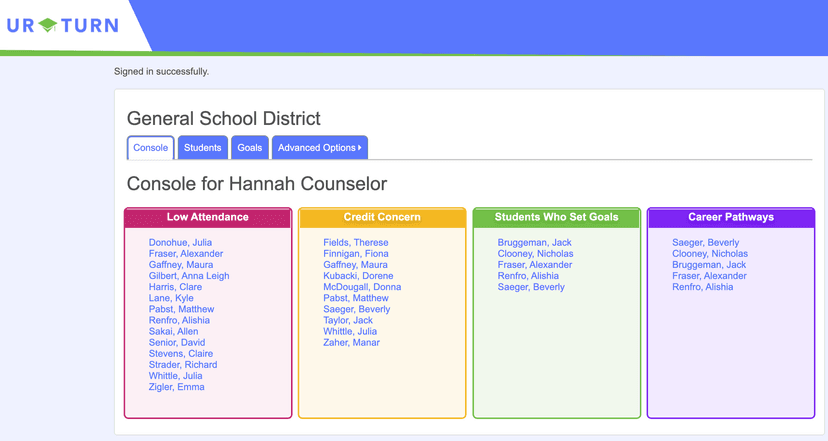This screenshot has width=828, height=441.
Task: Select the Students Who Set Goals header
Action: click(556, 217)
